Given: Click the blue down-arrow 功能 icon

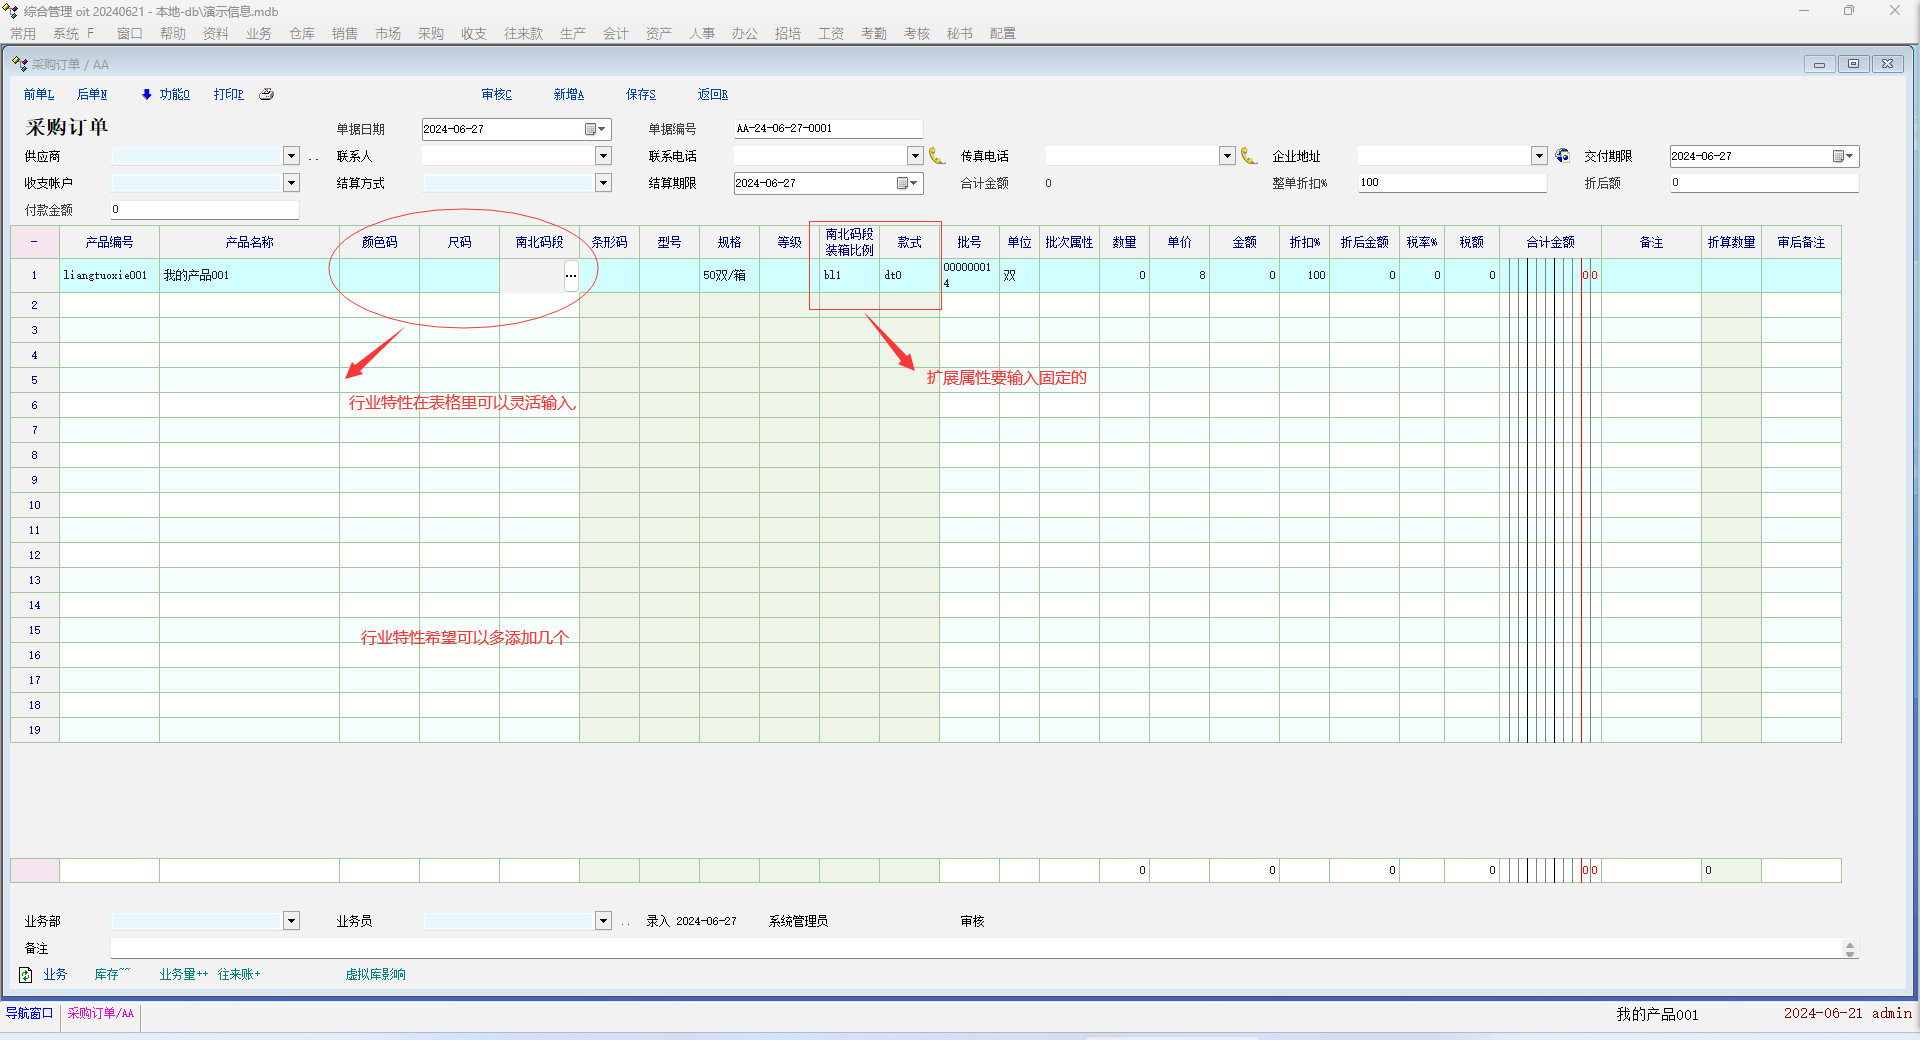Looking at the screenshot, I should point(146,94).
